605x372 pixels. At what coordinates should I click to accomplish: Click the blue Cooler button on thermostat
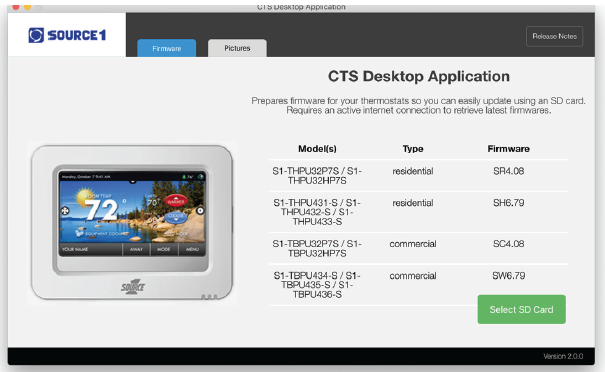176,218
